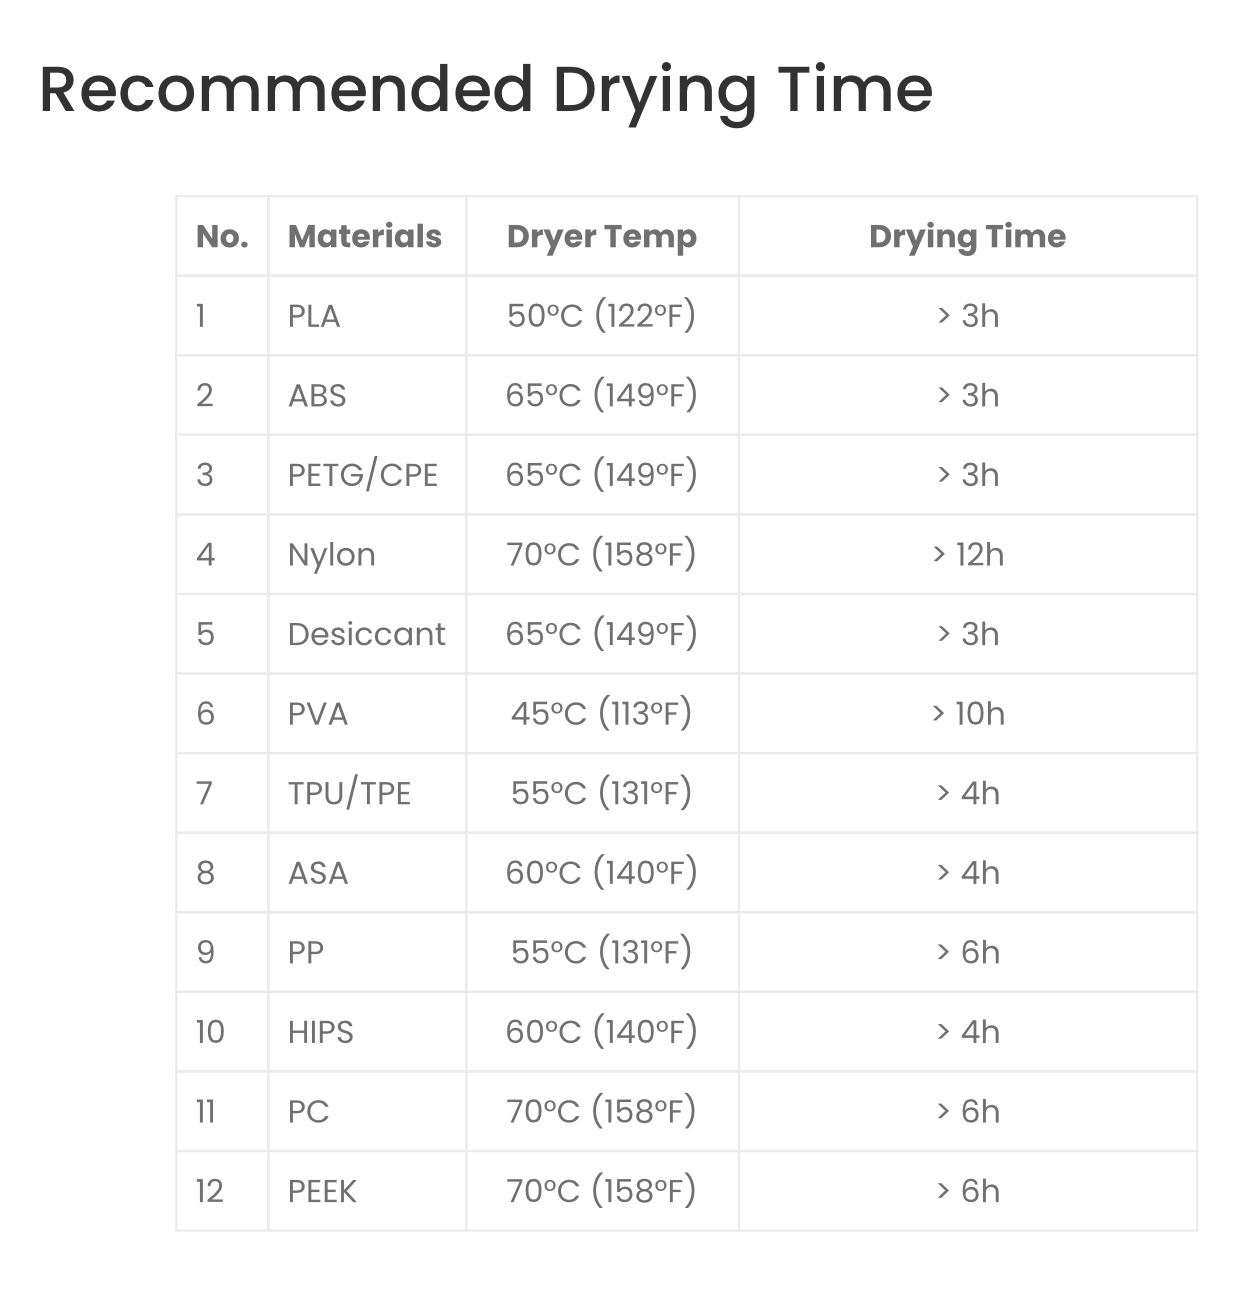The height and width of the screenshot is (1290, 1246).
Task: Click the Recommended Drying Time heading
Action: (x=486, y=91)
